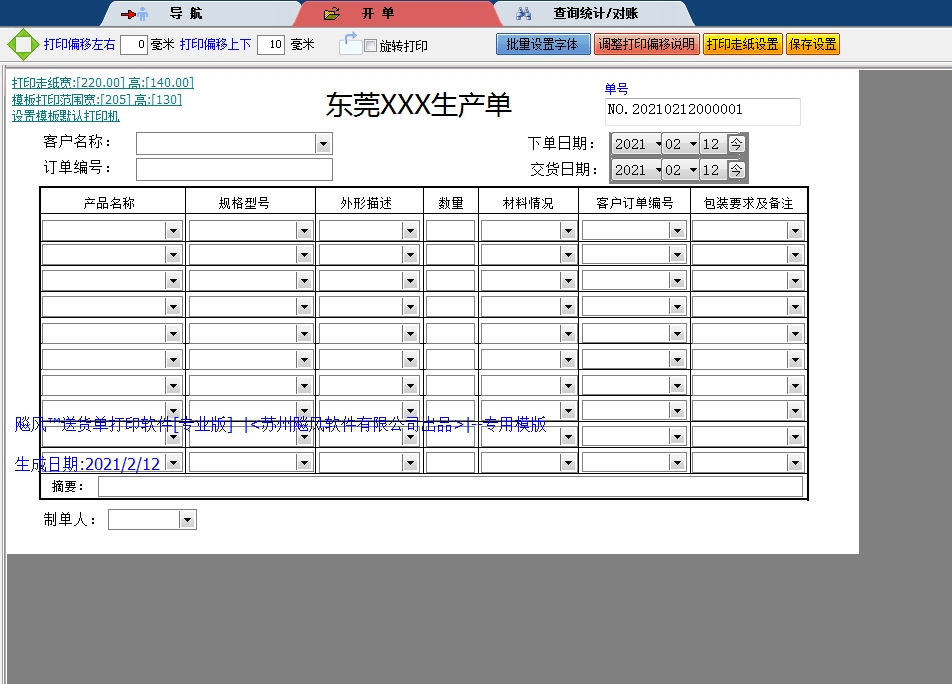Open the 制单人 dropdown
This screenshot has width=952, height=684.
click(x=186, y=519)
